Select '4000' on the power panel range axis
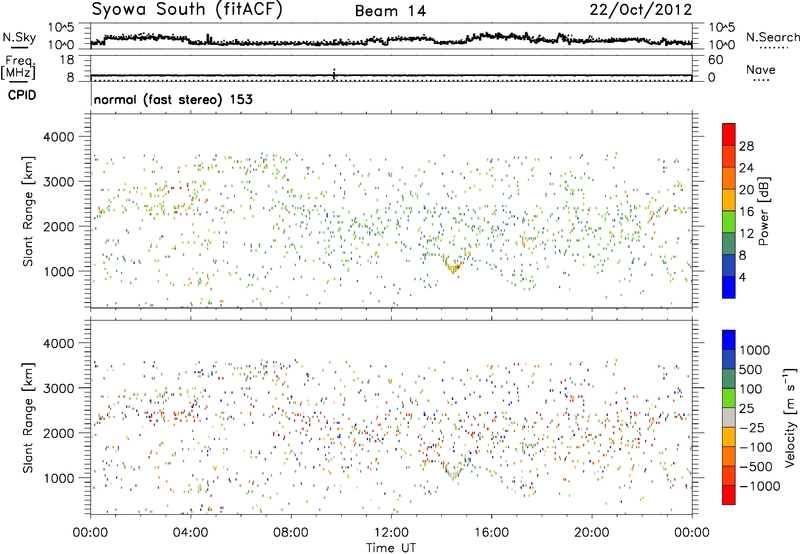 tap(58, 137)
